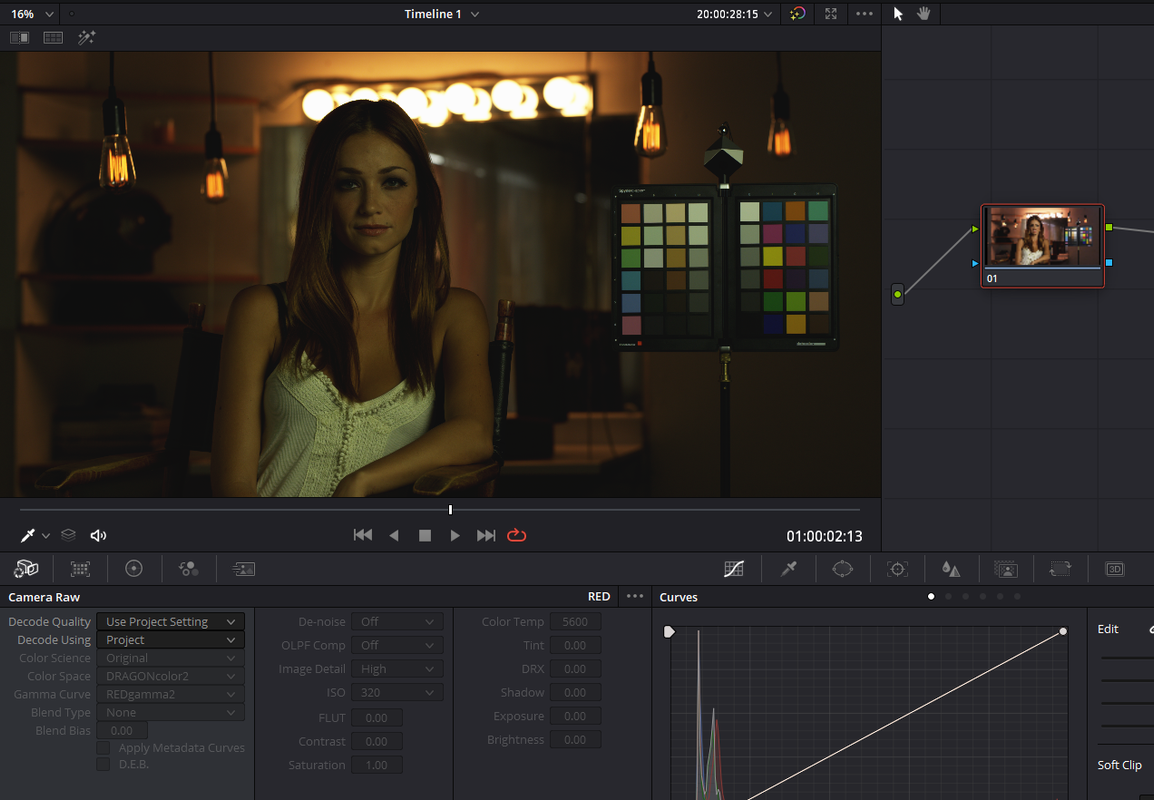
Task: Open the Blur palette
Action: (x=951, y=568)
